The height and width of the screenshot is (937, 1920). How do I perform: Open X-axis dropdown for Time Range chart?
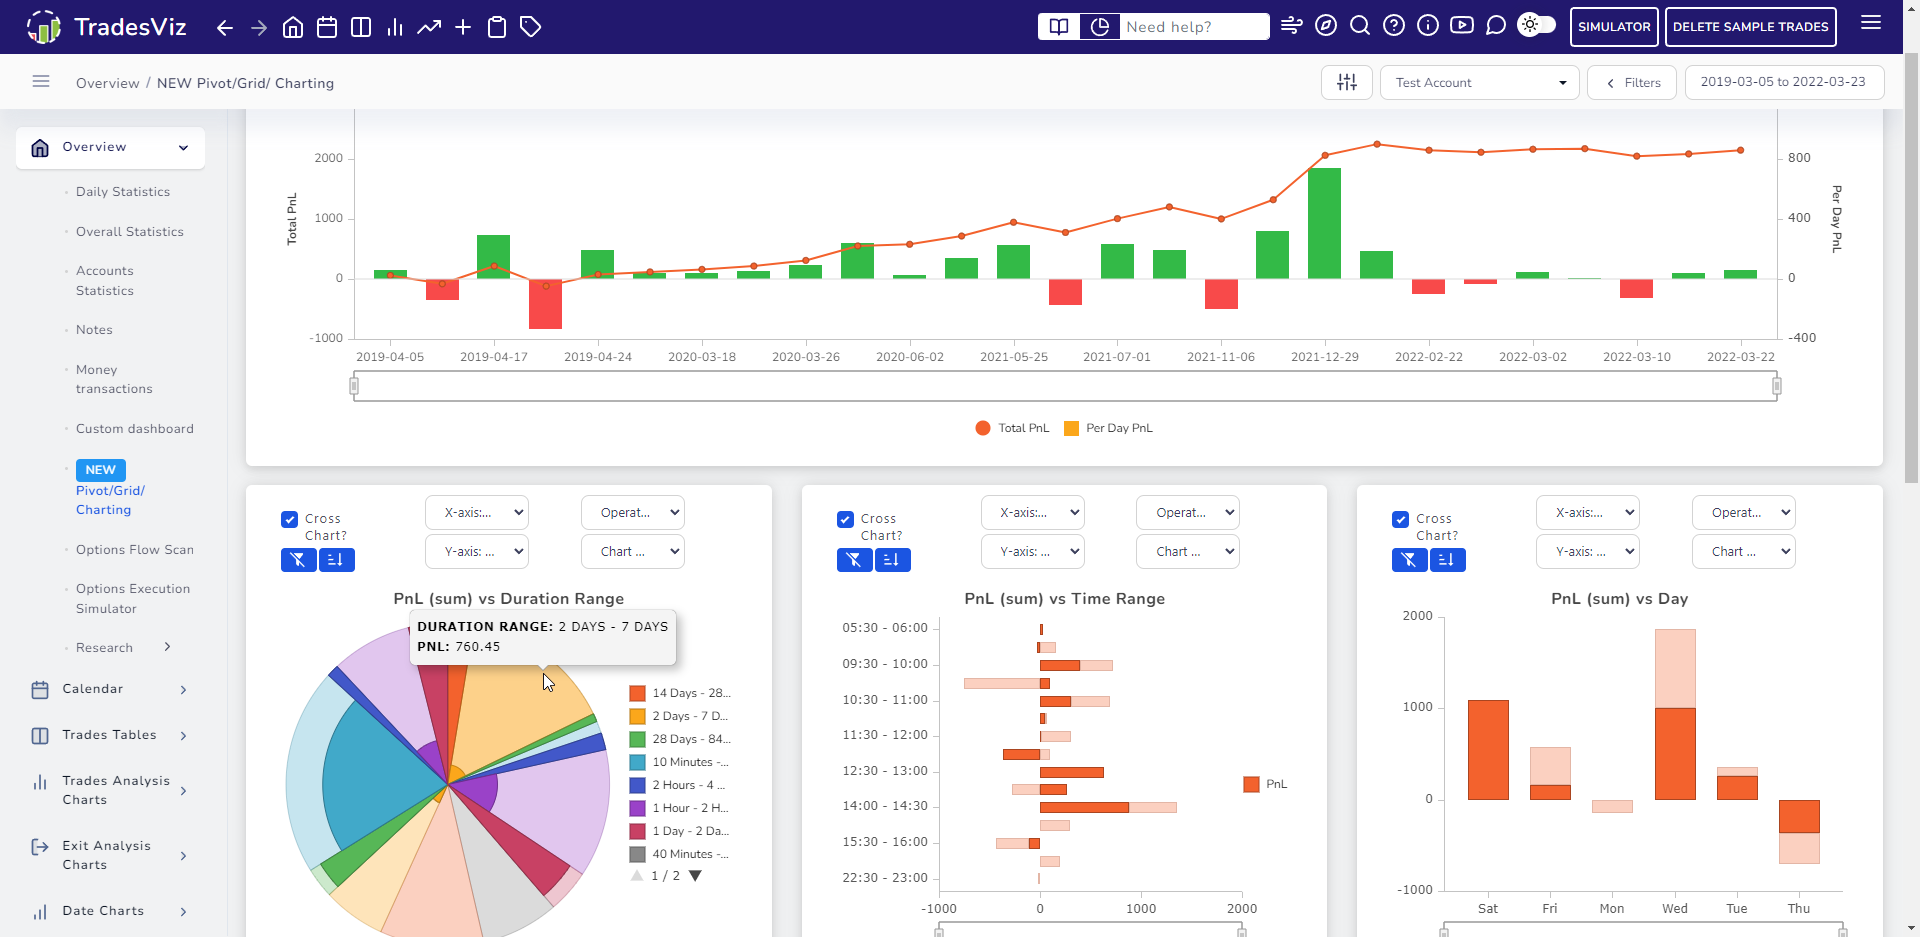(x=1032, y=513)
